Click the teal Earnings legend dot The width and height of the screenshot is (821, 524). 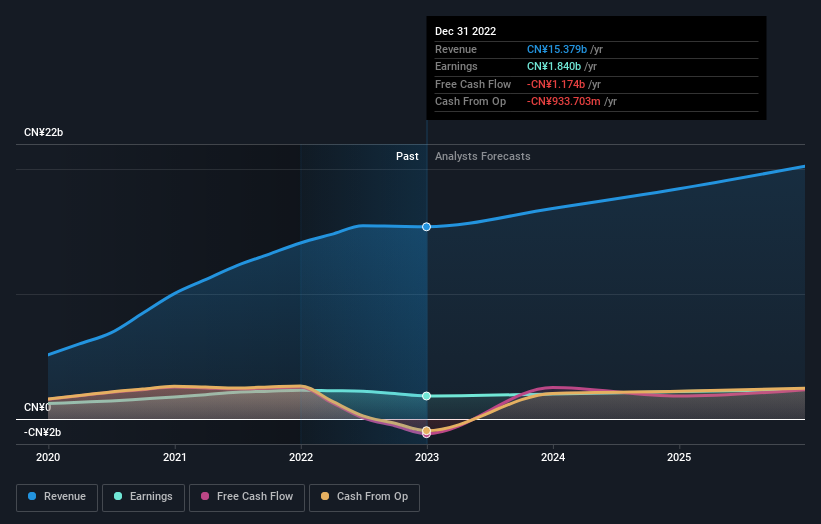point(118,496)
